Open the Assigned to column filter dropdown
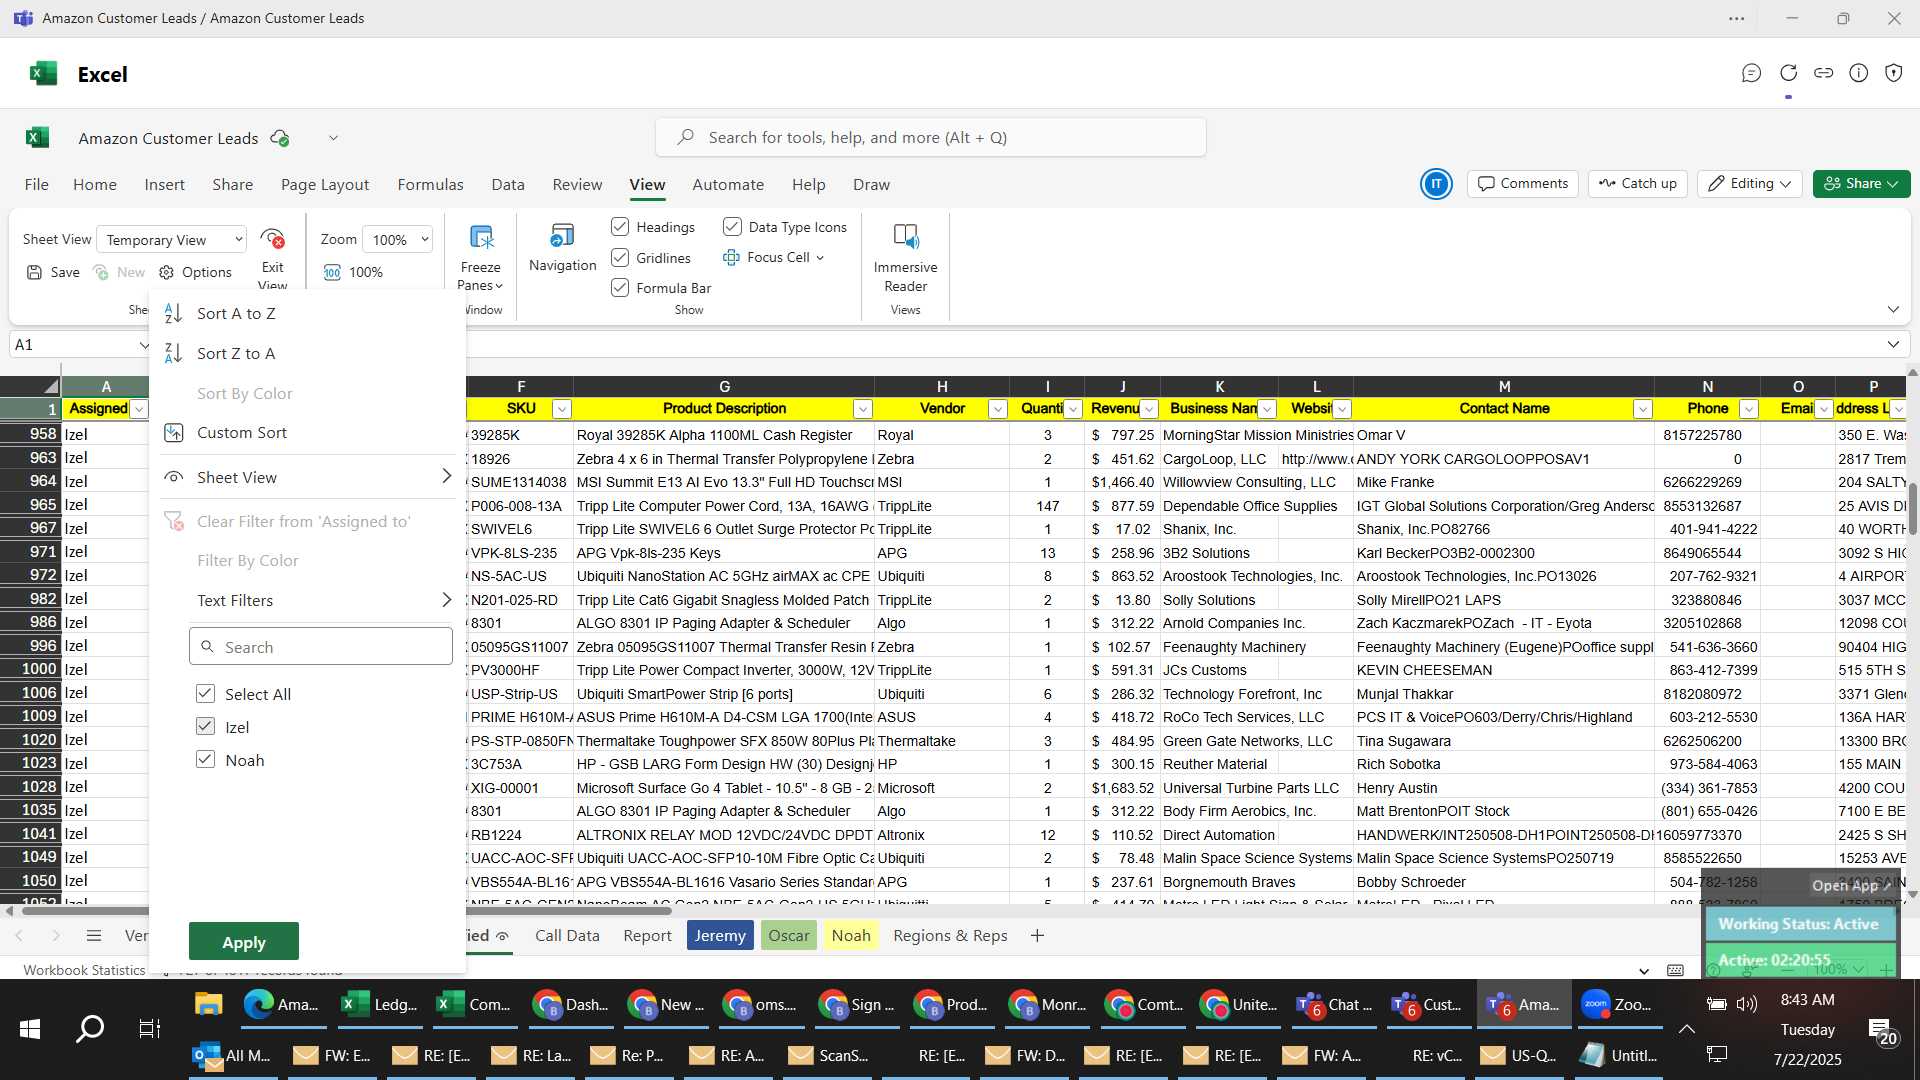1920x1080 pixels. pos(139,409)
